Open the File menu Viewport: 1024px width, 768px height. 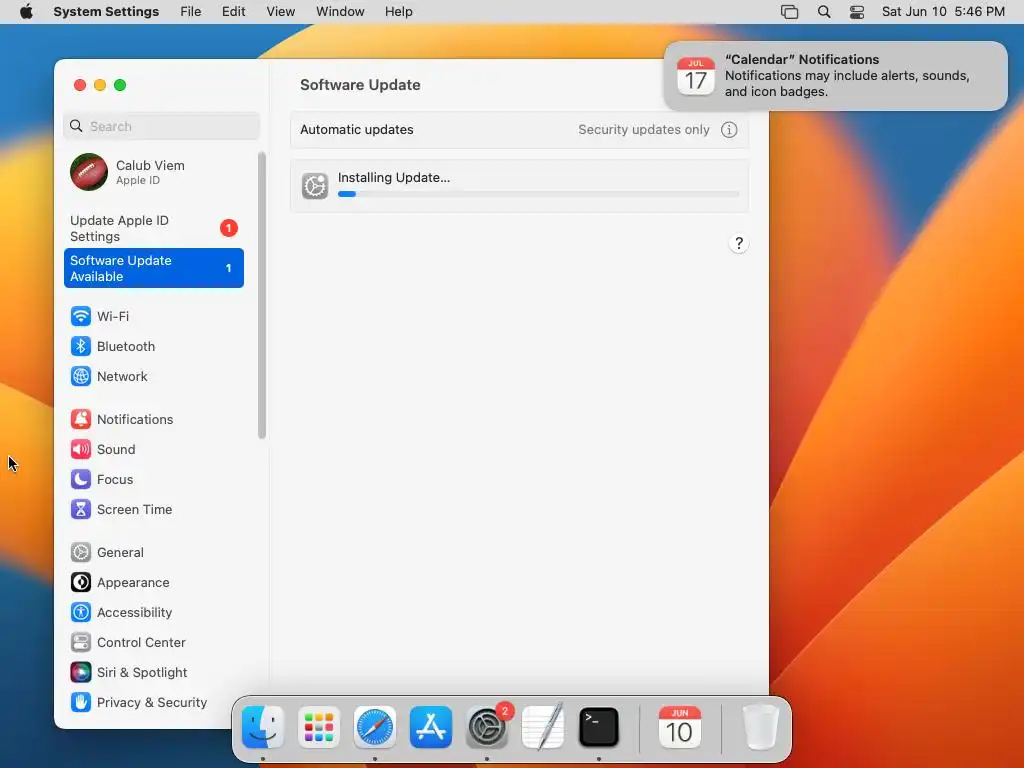tap(191, 12)
